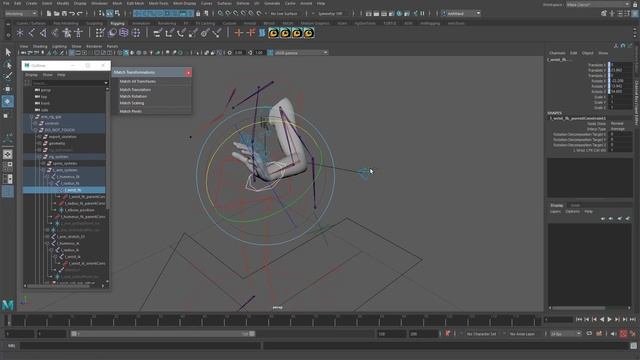This screenshot has width=640, height=360.
Task: Click the last yellow eye shelf icon
Action: coord(309,33)
